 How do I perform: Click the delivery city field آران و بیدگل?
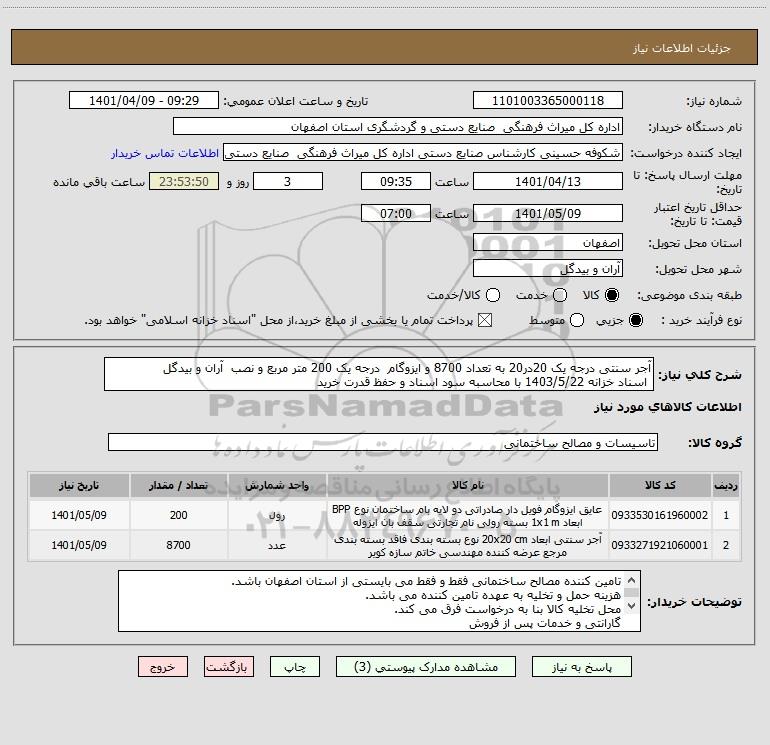(x=548, y=269)
